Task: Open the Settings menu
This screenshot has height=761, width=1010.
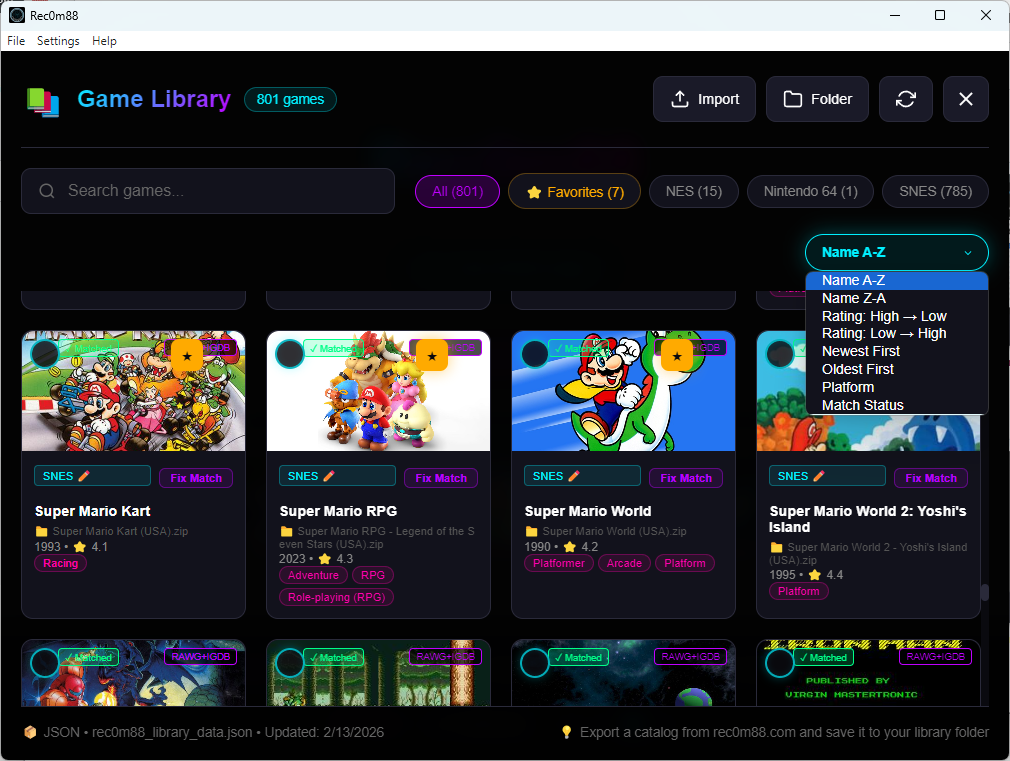Action: point(57,41)
